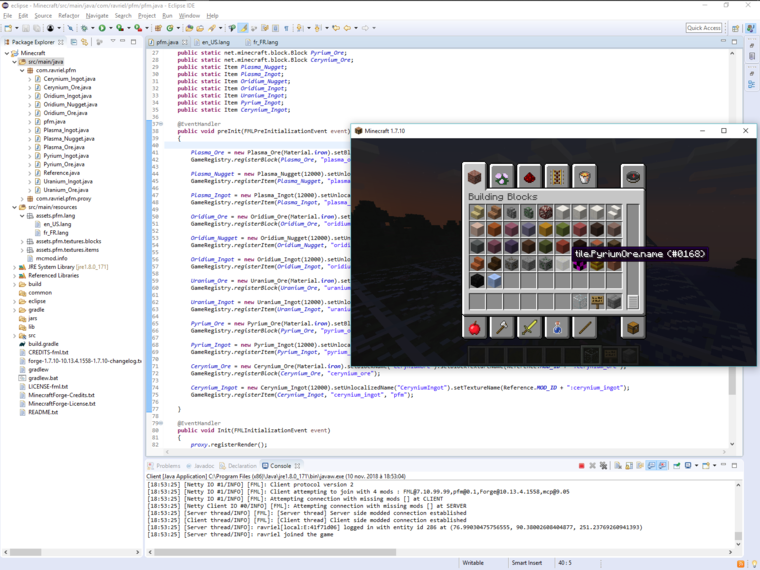Image resolution: width=760 pixels, height=570 pixels.
Task: Open the Combat sword tab
Action: pyautogui.click(x=529, y=327)
